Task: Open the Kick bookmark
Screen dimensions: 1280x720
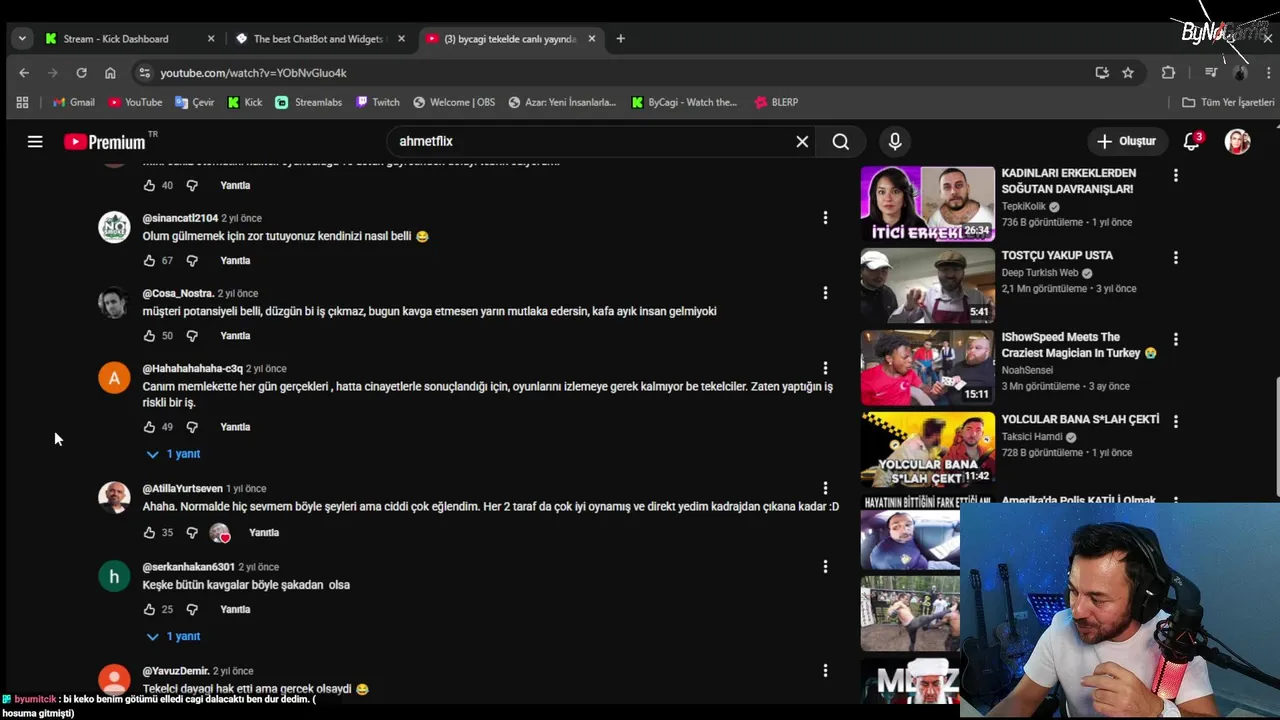Action: 245,102
